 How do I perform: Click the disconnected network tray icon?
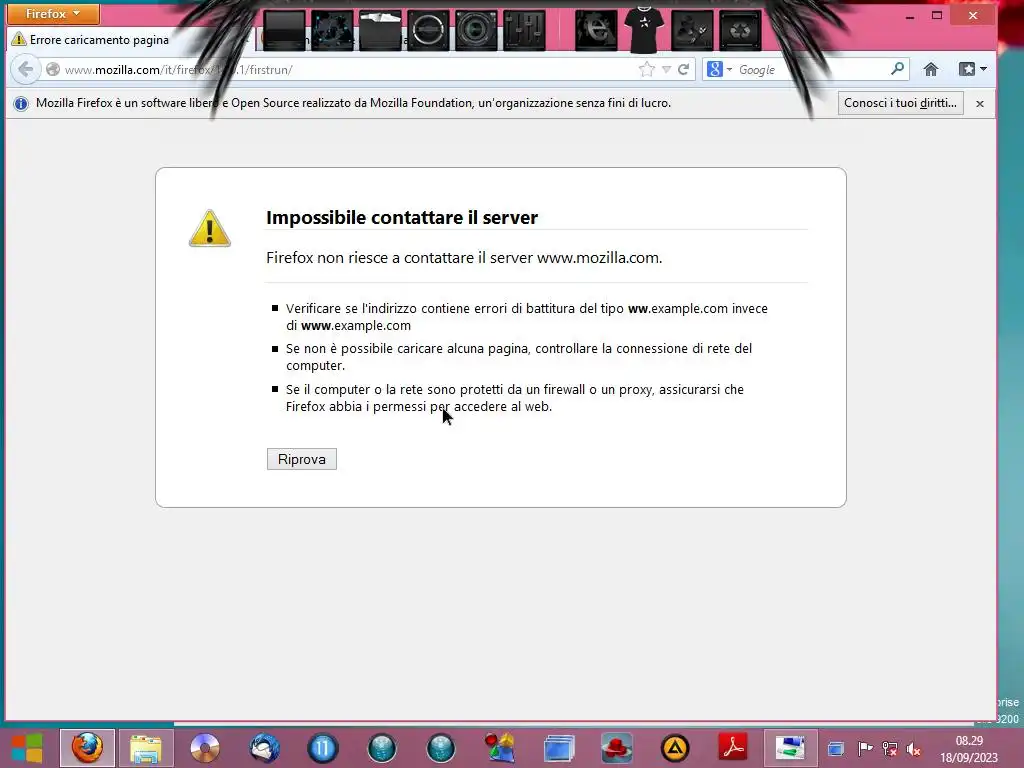(x=889, y=748)
